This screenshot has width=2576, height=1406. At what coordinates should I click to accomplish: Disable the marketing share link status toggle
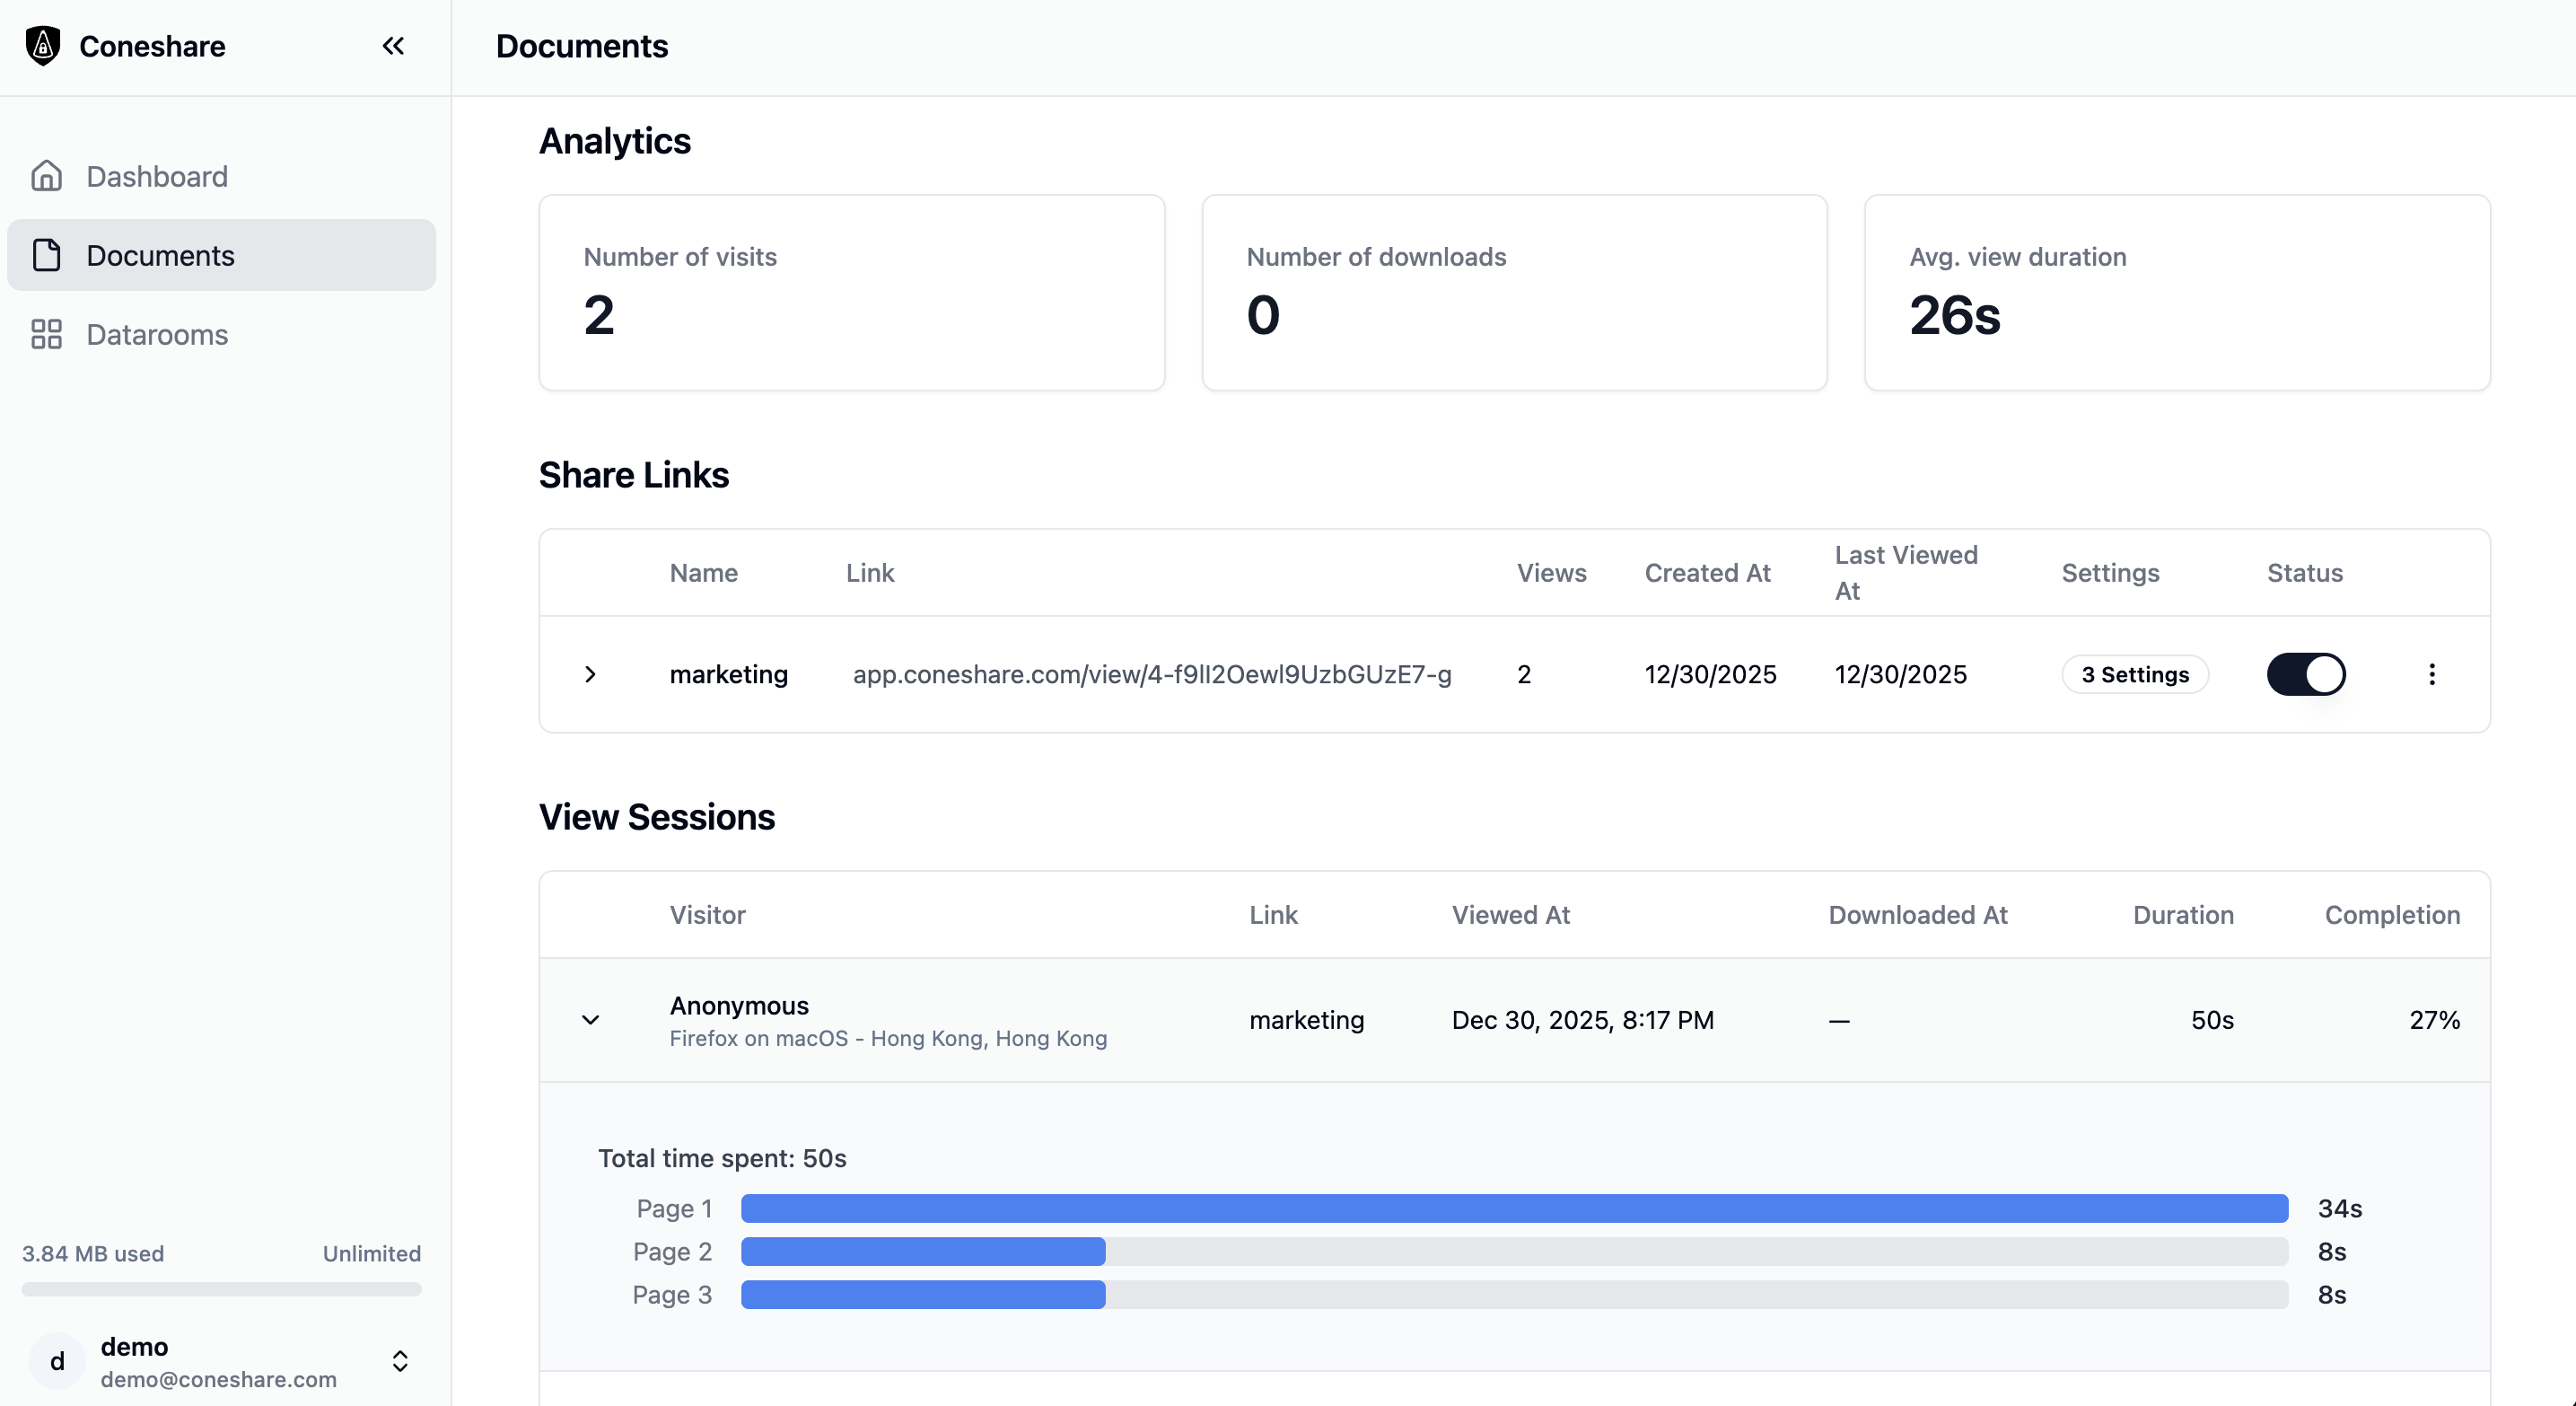click(2306, 674)
